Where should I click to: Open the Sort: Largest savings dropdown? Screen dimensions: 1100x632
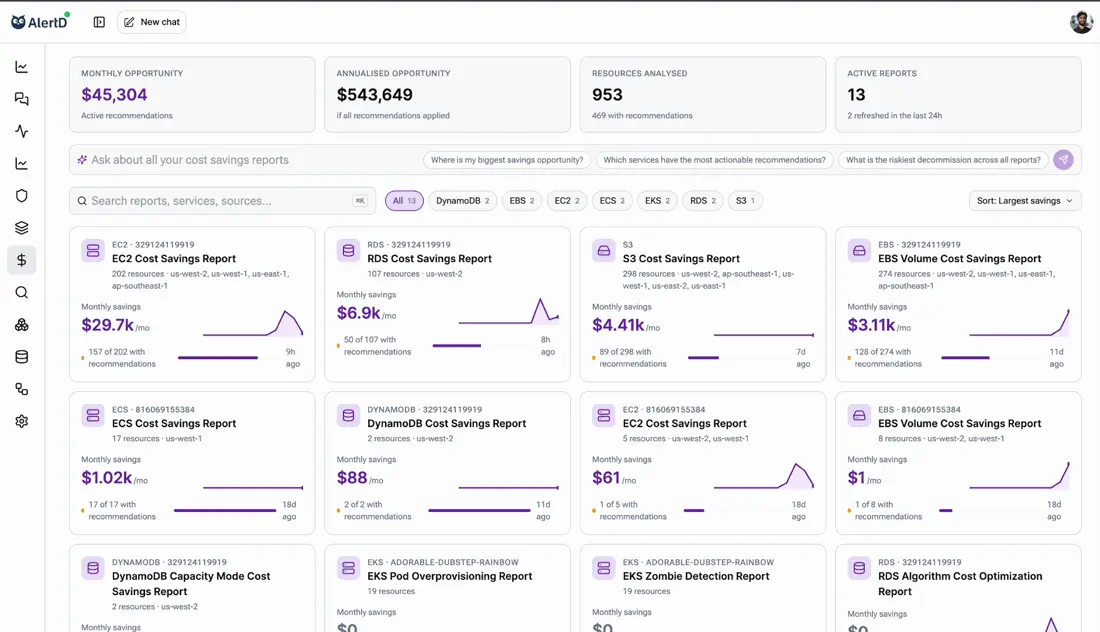[1024, 201]
